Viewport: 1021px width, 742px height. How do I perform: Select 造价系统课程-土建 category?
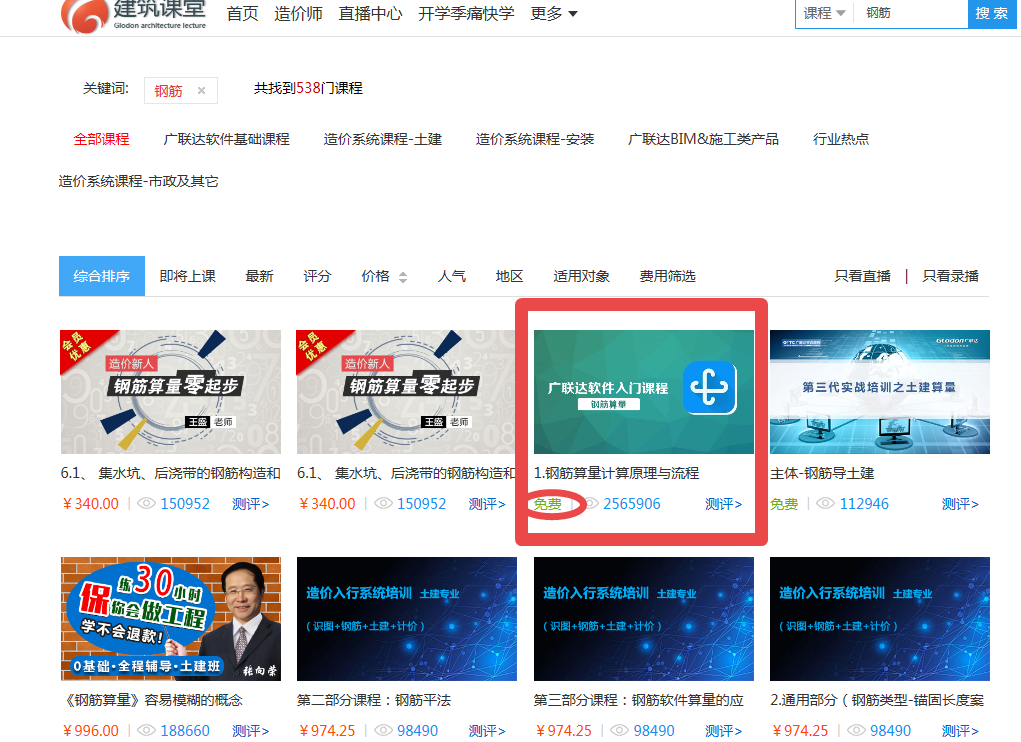[383, 139]
